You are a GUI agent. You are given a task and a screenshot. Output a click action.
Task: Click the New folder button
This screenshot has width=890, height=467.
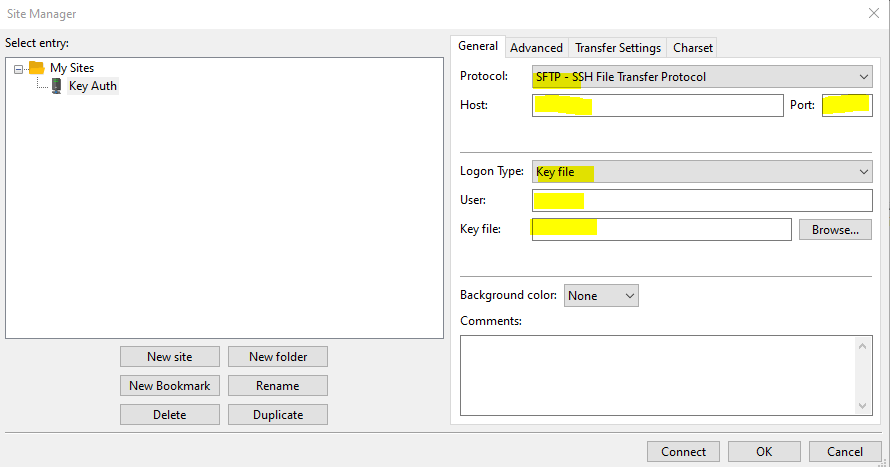277,356
